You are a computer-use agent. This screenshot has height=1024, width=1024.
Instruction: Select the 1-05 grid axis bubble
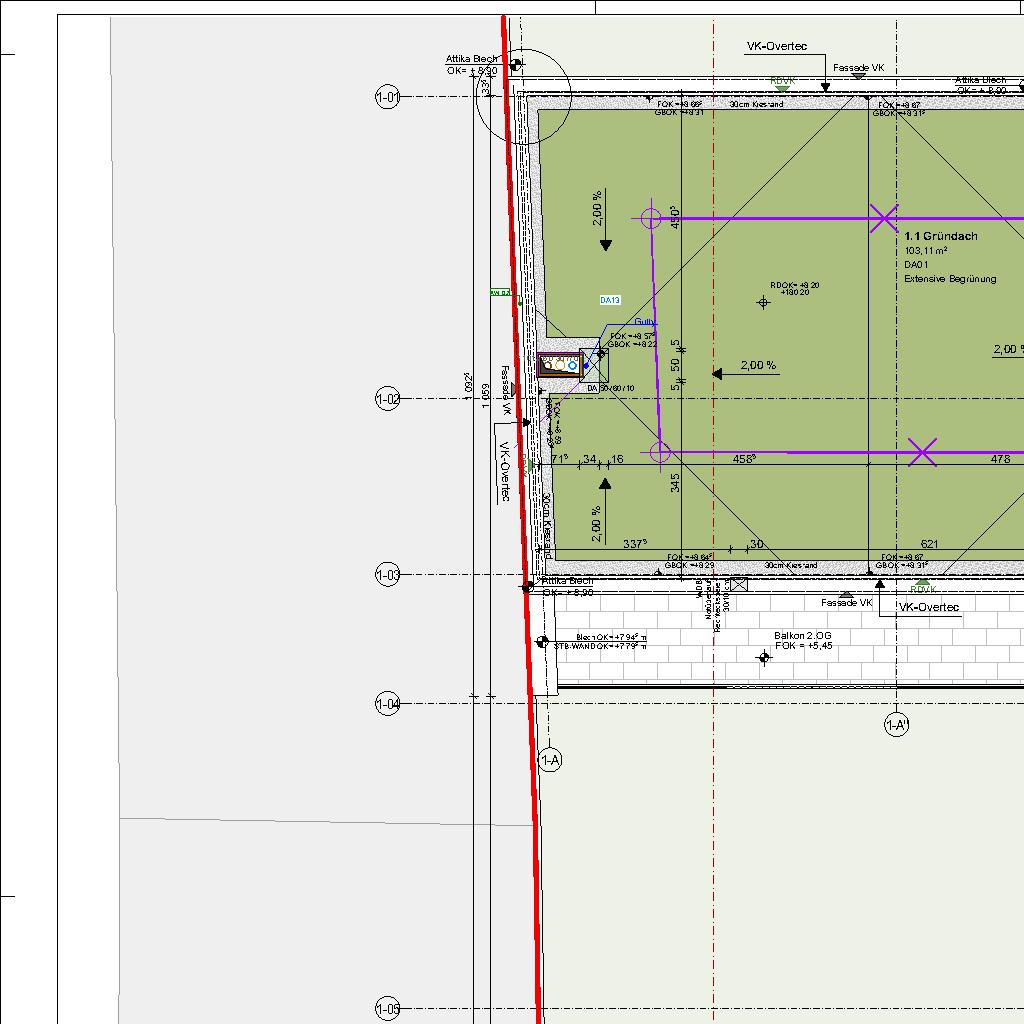pos(387,1009)
